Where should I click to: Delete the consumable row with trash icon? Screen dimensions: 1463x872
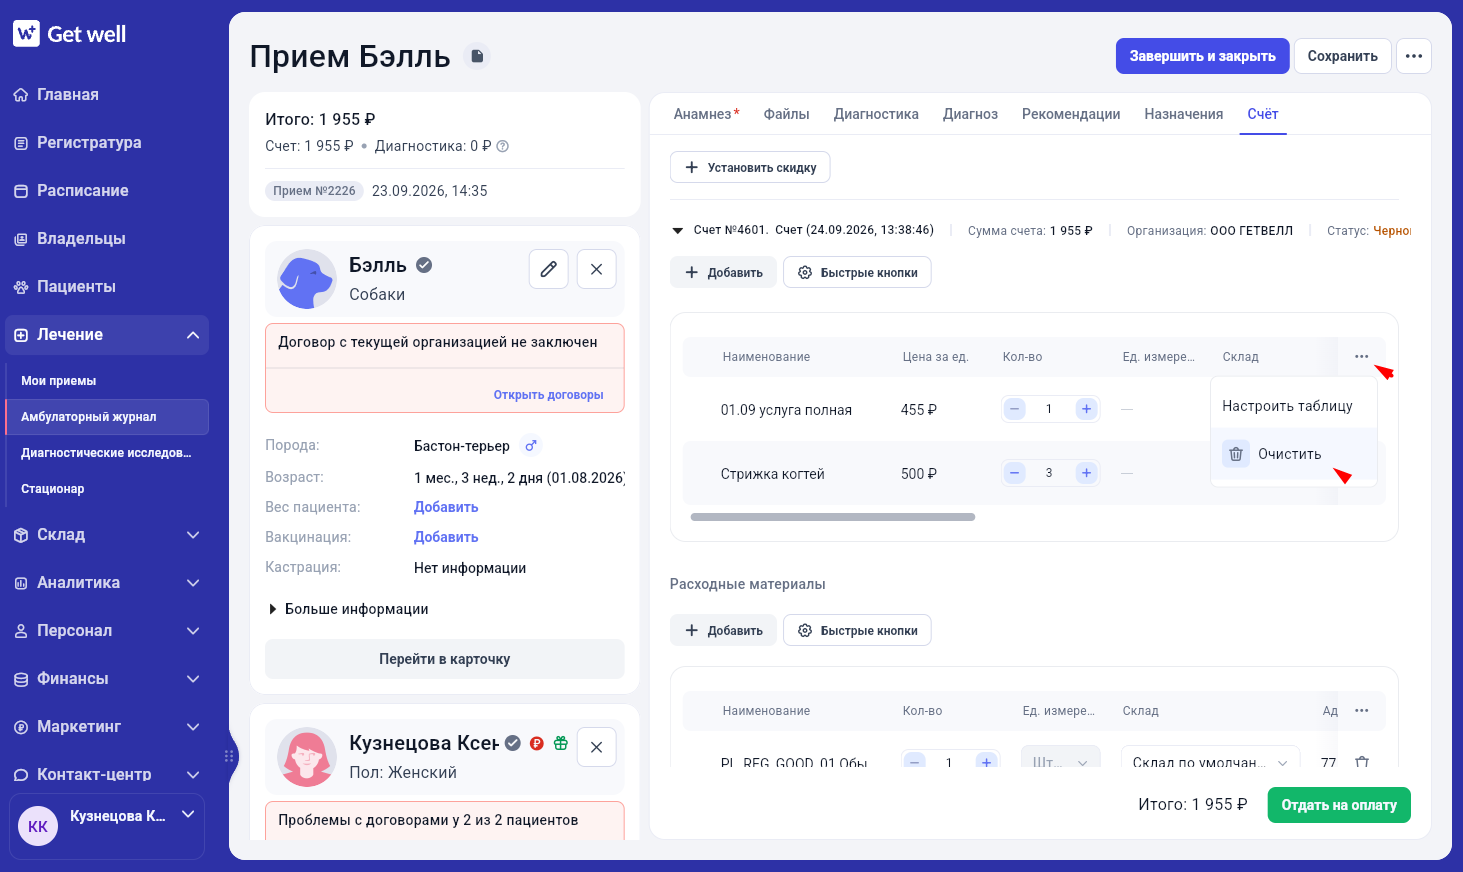[1362, 762]
